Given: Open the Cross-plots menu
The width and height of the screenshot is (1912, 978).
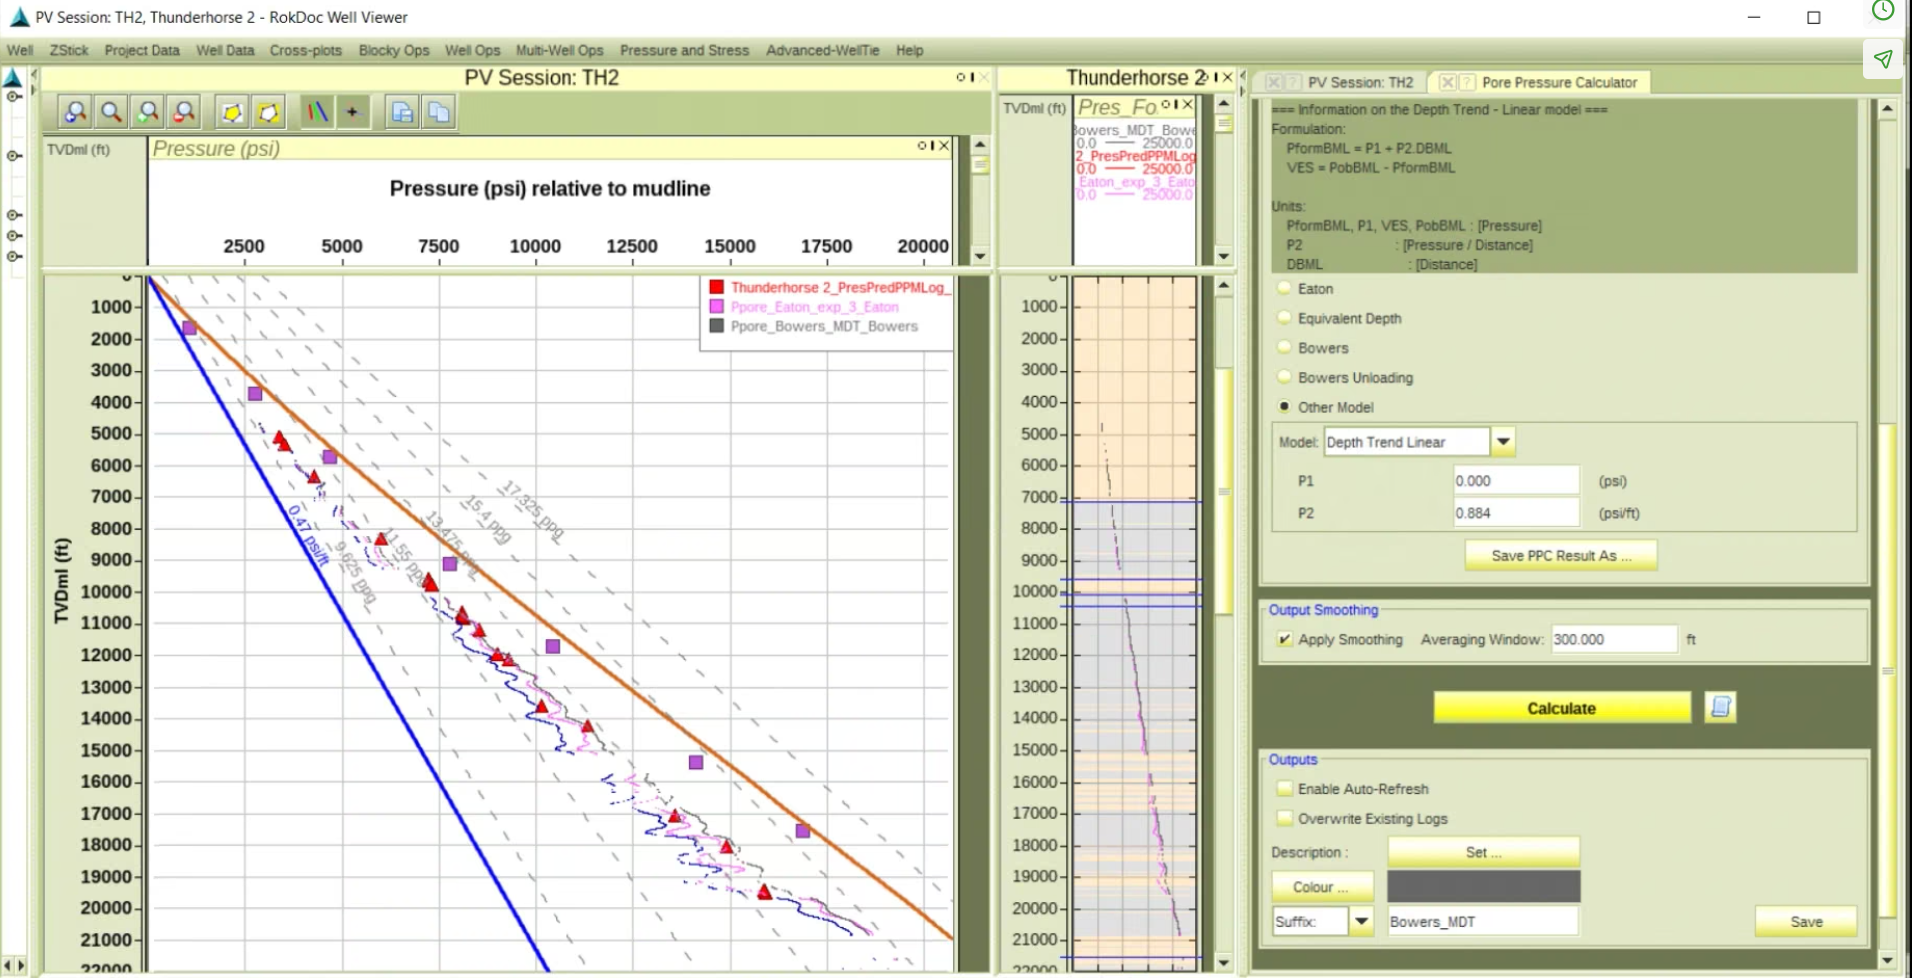Looking at the screenshot, I should (305, 50).
